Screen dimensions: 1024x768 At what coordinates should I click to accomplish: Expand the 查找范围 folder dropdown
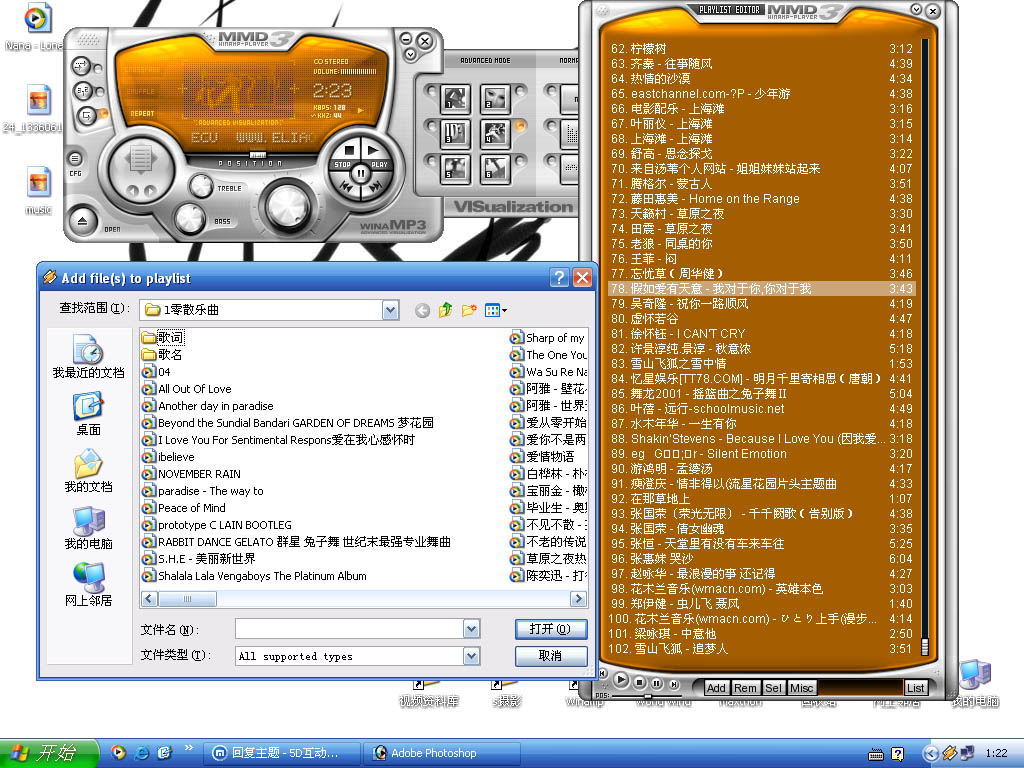pos(391,310)
